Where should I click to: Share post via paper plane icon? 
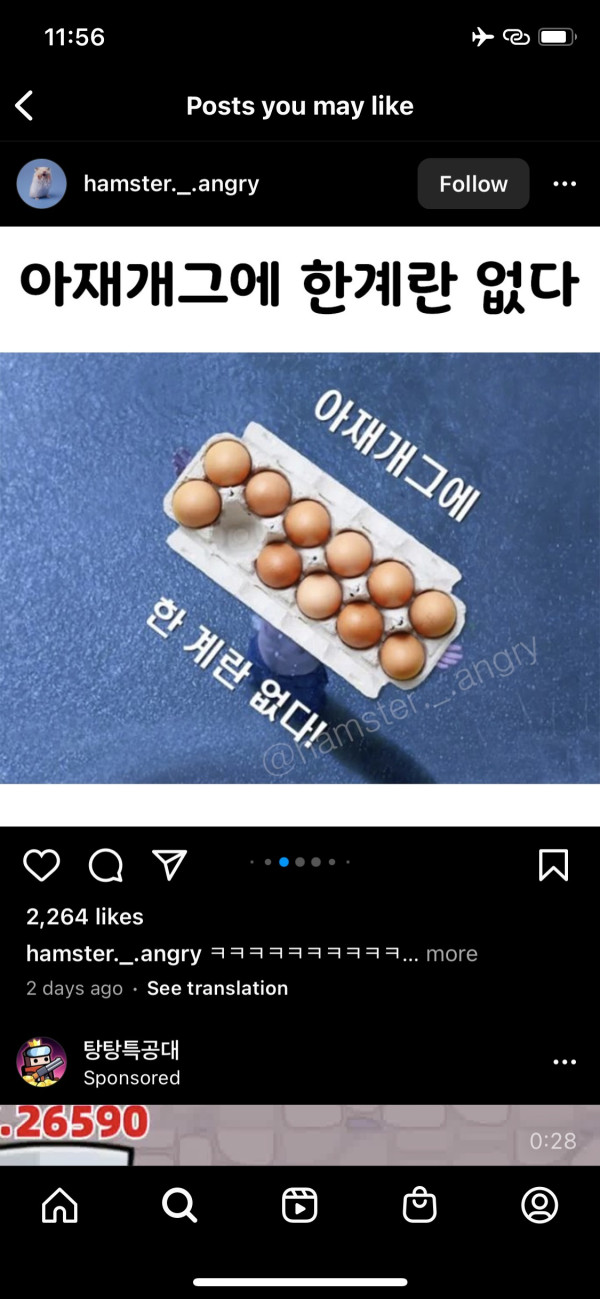tap(169, 865)
